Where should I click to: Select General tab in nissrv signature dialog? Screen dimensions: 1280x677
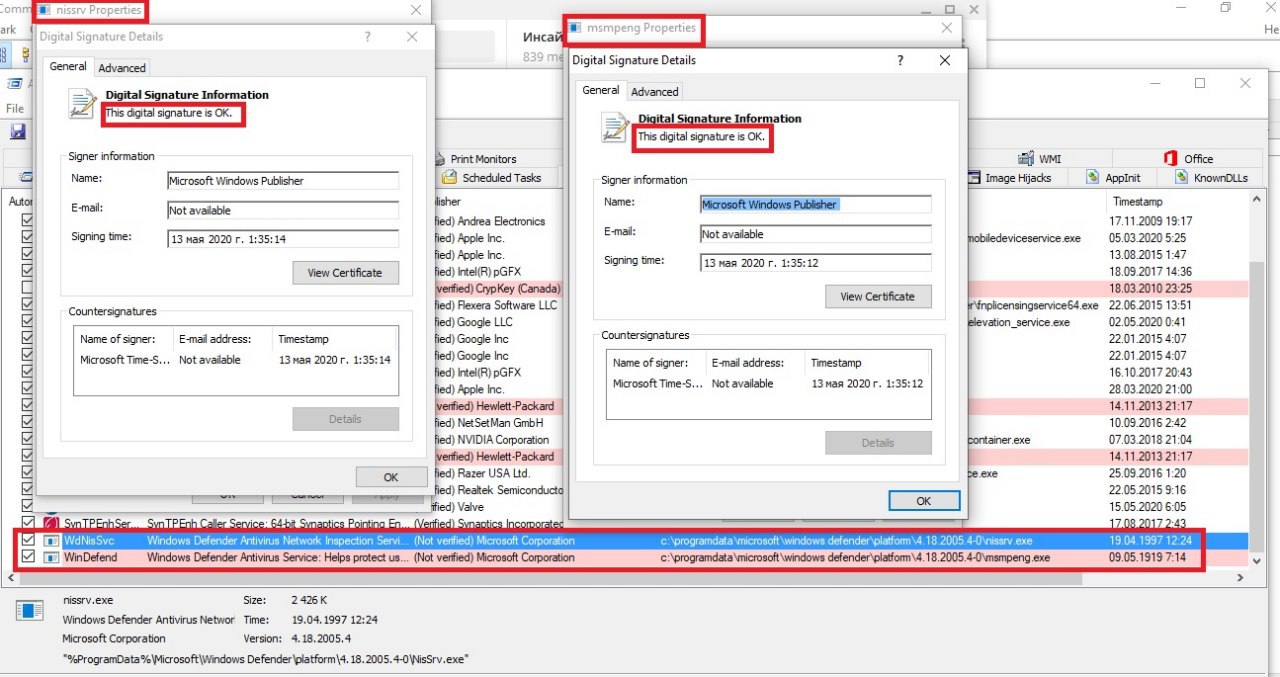tap(69, 67)
